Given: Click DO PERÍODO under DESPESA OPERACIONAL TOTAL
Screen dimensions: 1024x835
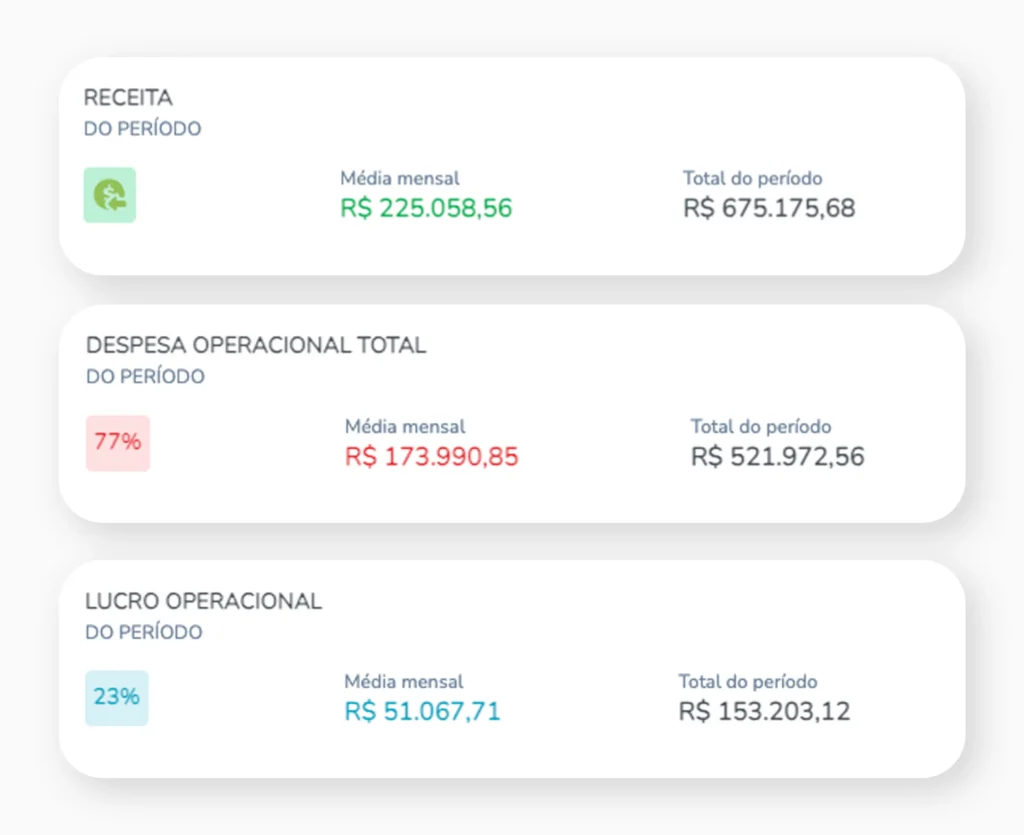Looking at the screenshot, I should point(146,377).
